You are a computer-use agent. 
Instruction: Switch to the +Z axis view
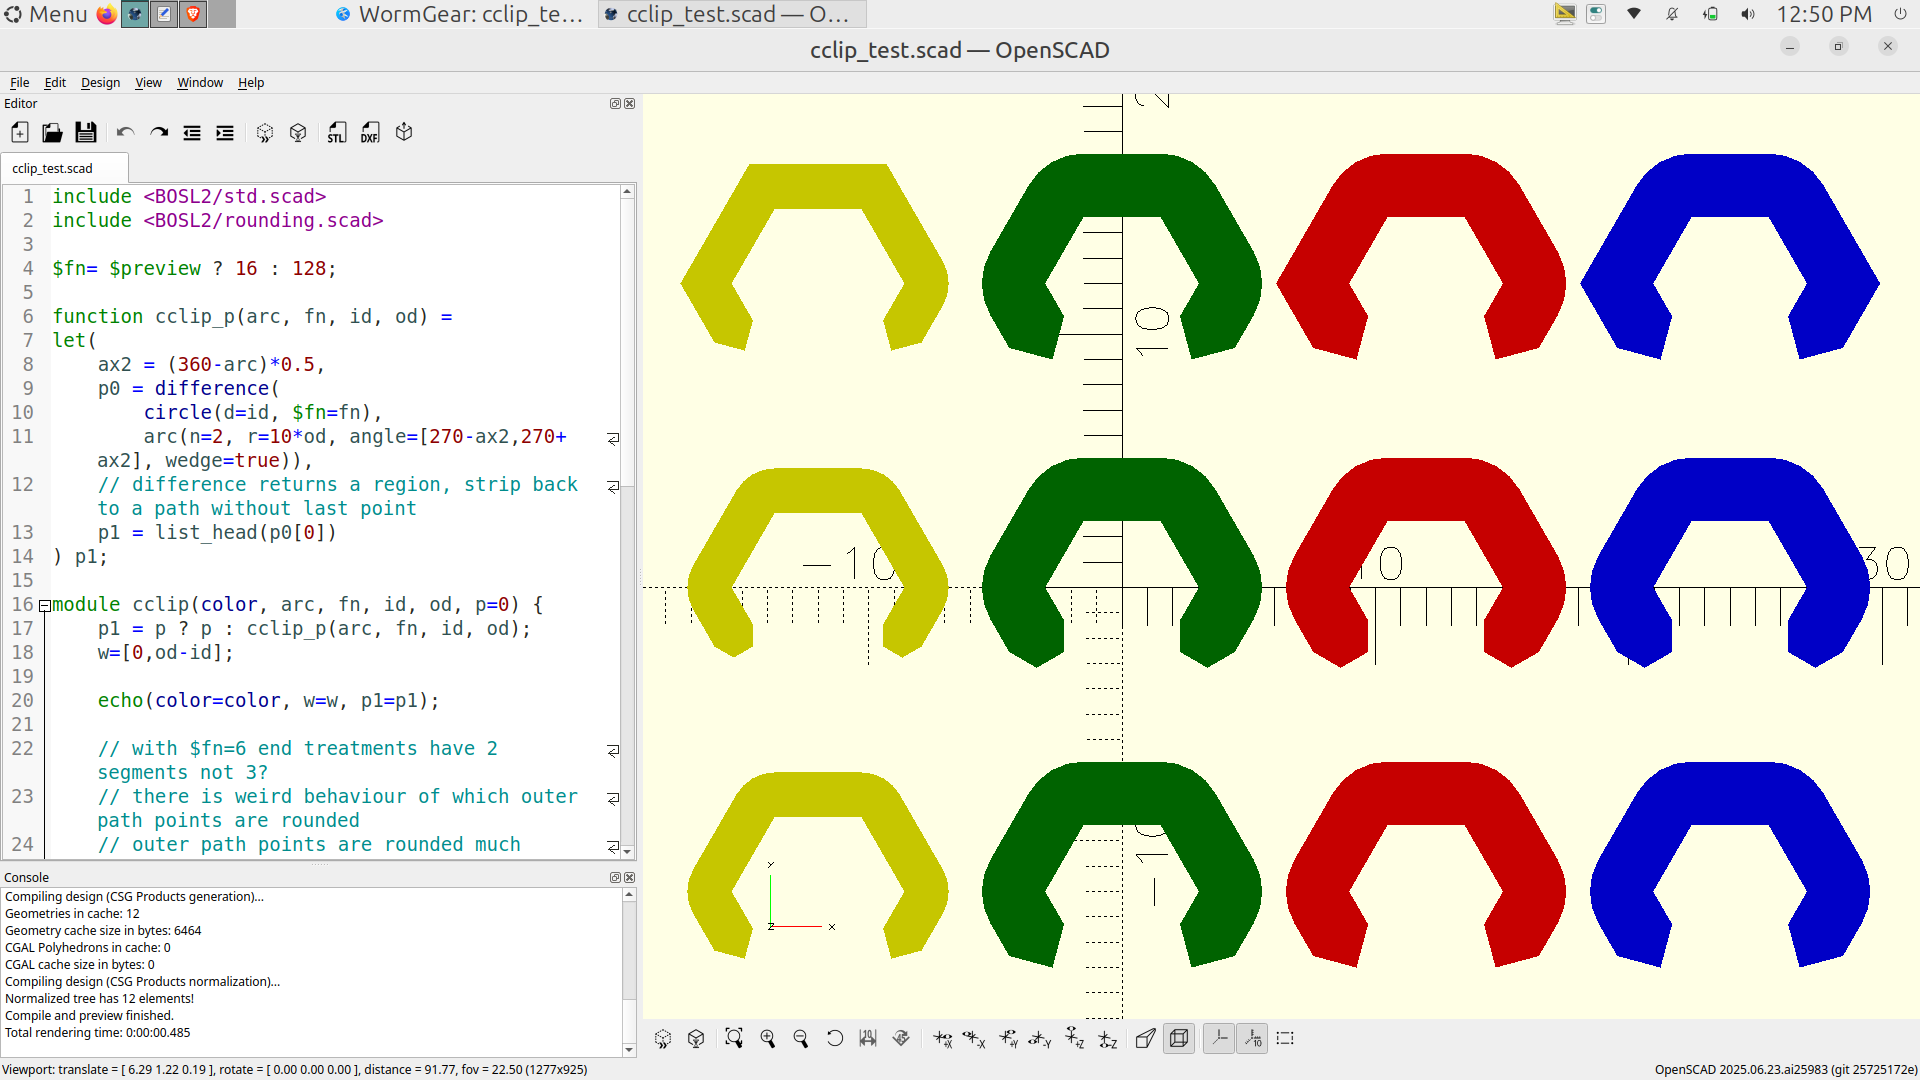(x=1075, y=1039)
